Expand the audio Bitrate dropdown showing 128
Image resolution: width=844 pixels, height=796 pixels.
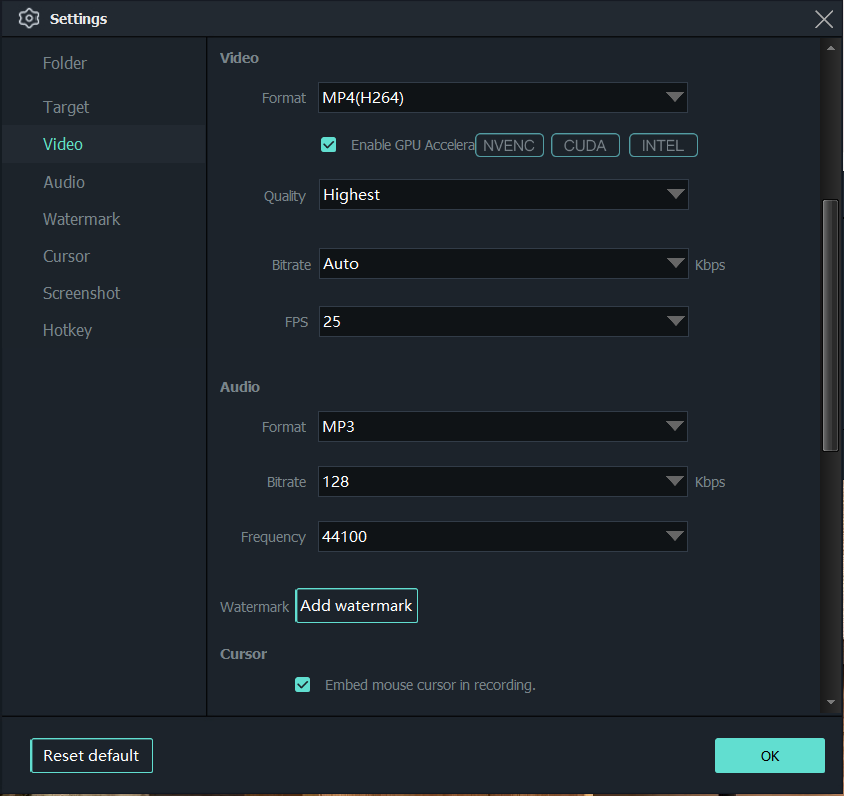pos(503,481)
